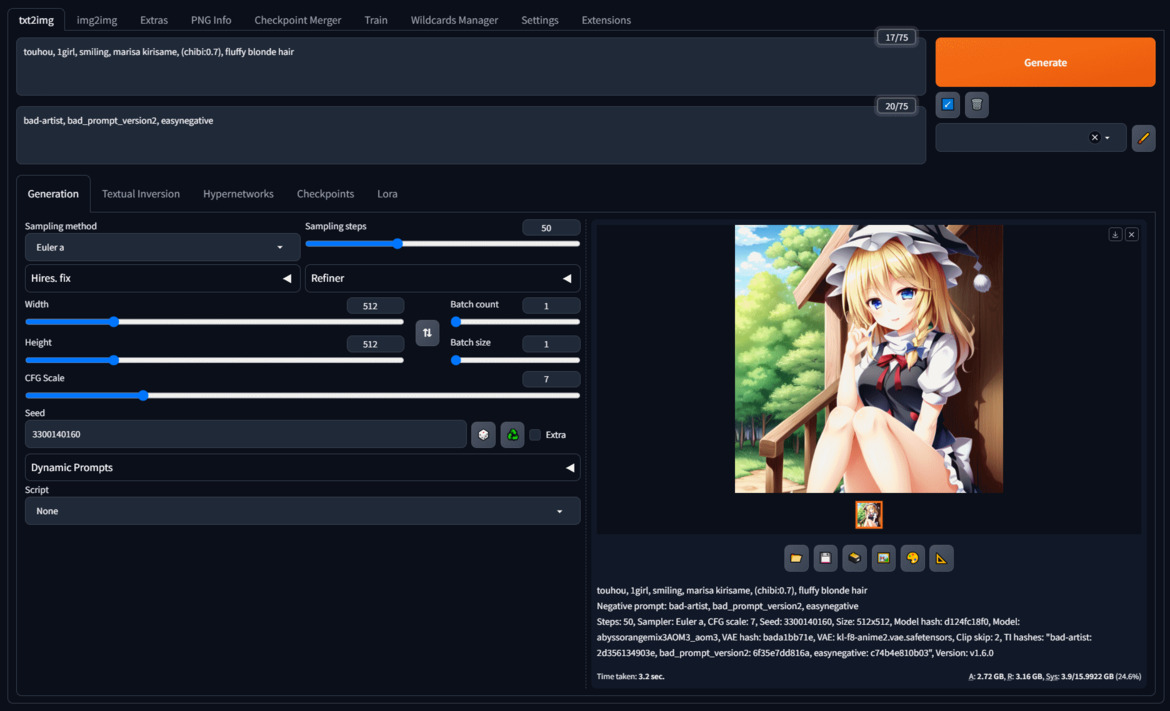The width and height of the screenshot is (1170, 711).
Task: Open the styles dropdown arrow
Action: click(x=1107, y=138)
